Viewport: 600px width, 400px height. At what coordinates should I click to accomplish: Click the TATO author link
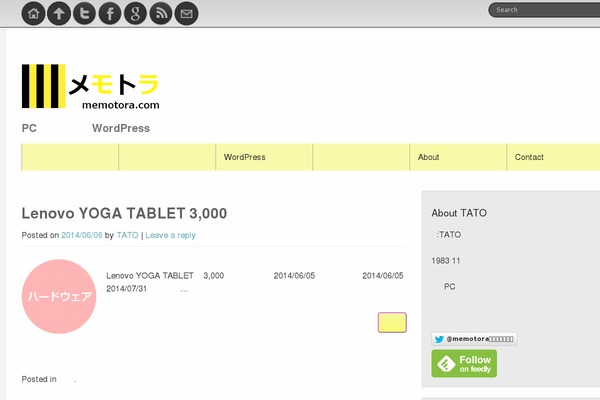[x=127, y=235]
